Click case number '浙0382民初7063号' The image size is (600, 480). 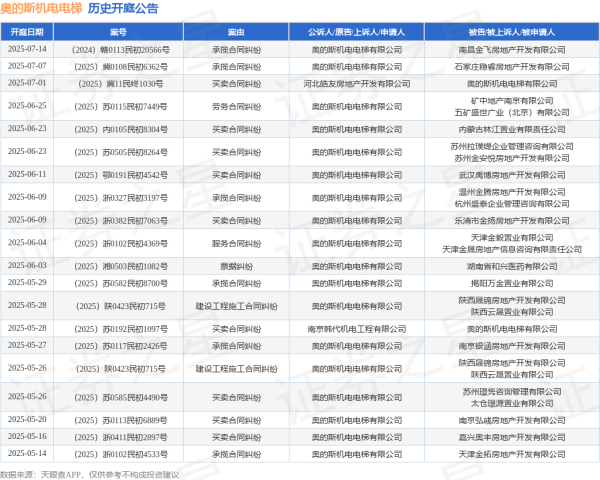click(121, 221)
